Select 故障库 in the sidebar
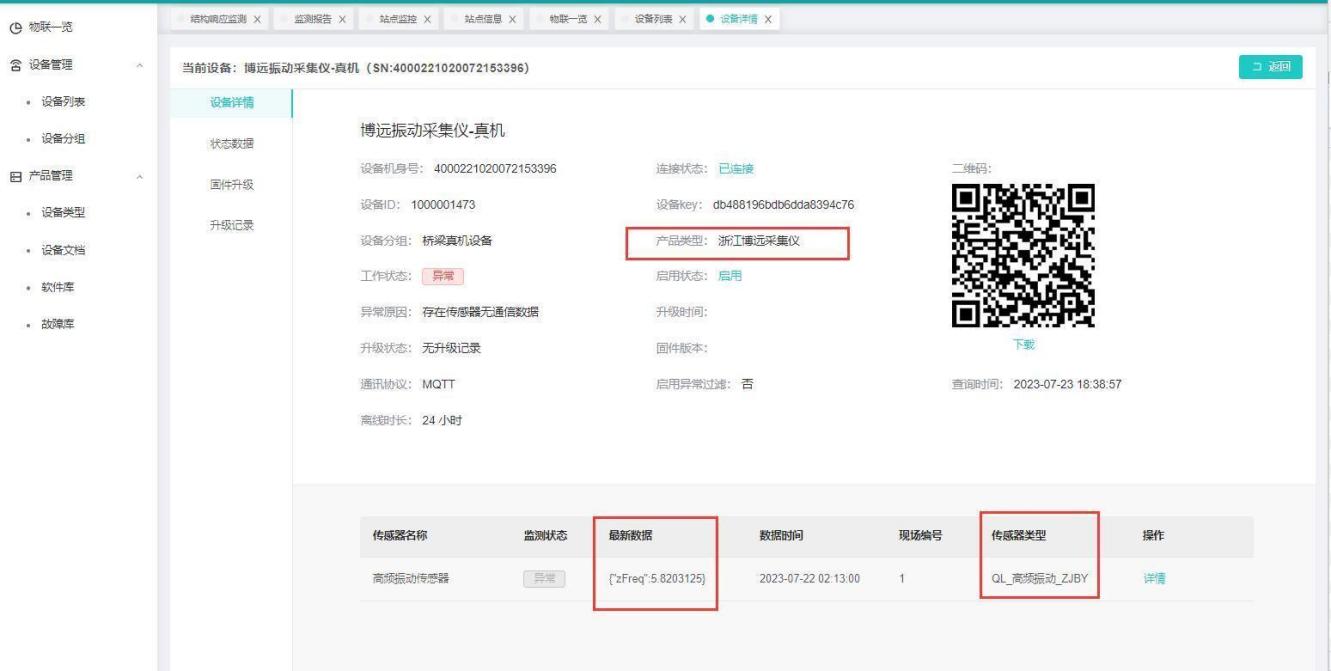The image size is (1331, 671). tap(58, 325)
